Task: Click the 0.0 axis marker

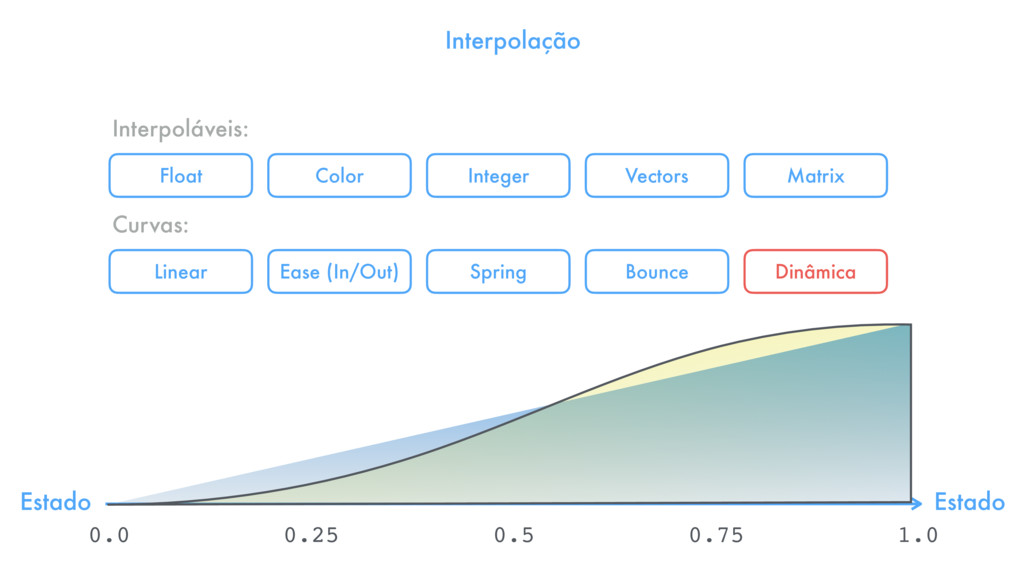Action: pos(109,536)
